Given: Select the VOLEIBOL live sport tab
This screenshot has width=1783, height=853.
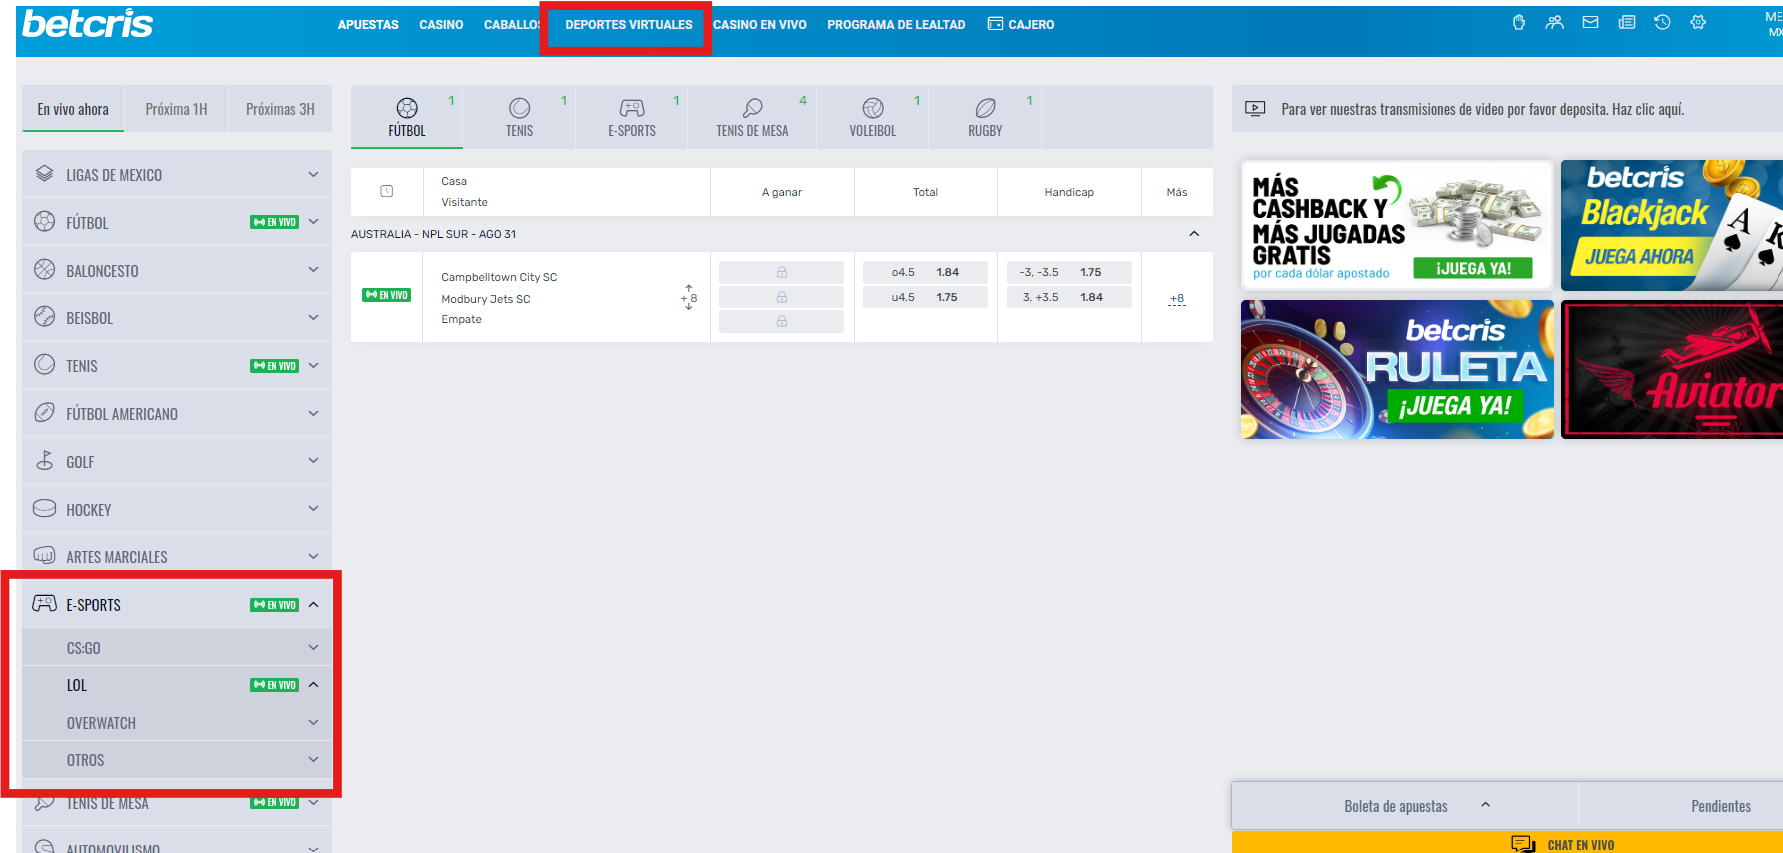Looking at the screenshot, I should point(872,117).
